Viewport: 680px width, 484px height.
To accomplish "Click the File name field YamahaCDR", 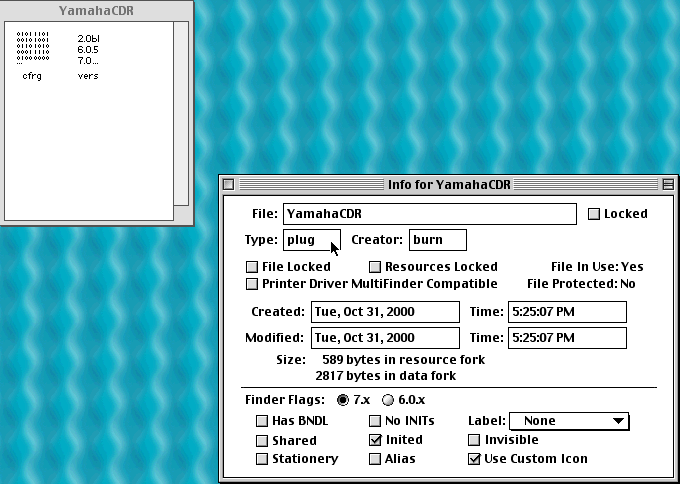I will [x=430, y=214].
